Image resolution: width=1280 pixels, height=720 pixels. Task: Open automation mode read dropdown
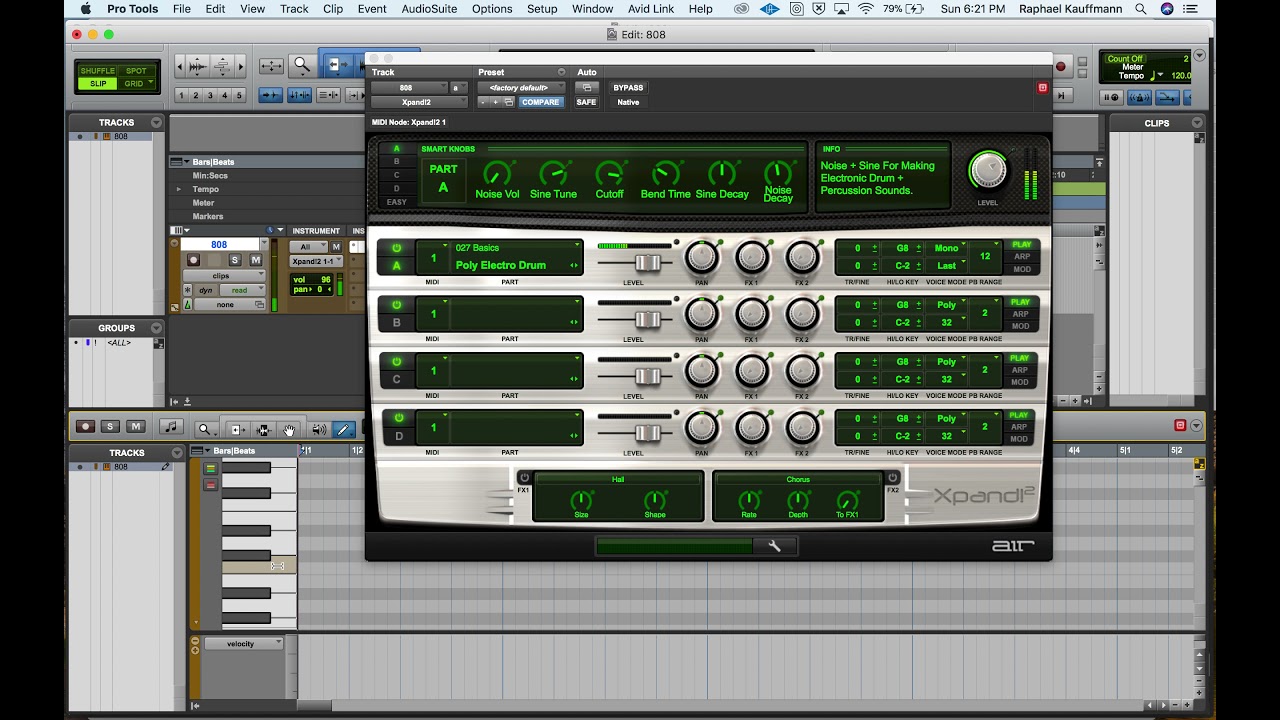pyautogui.click(x=241, y=290)
